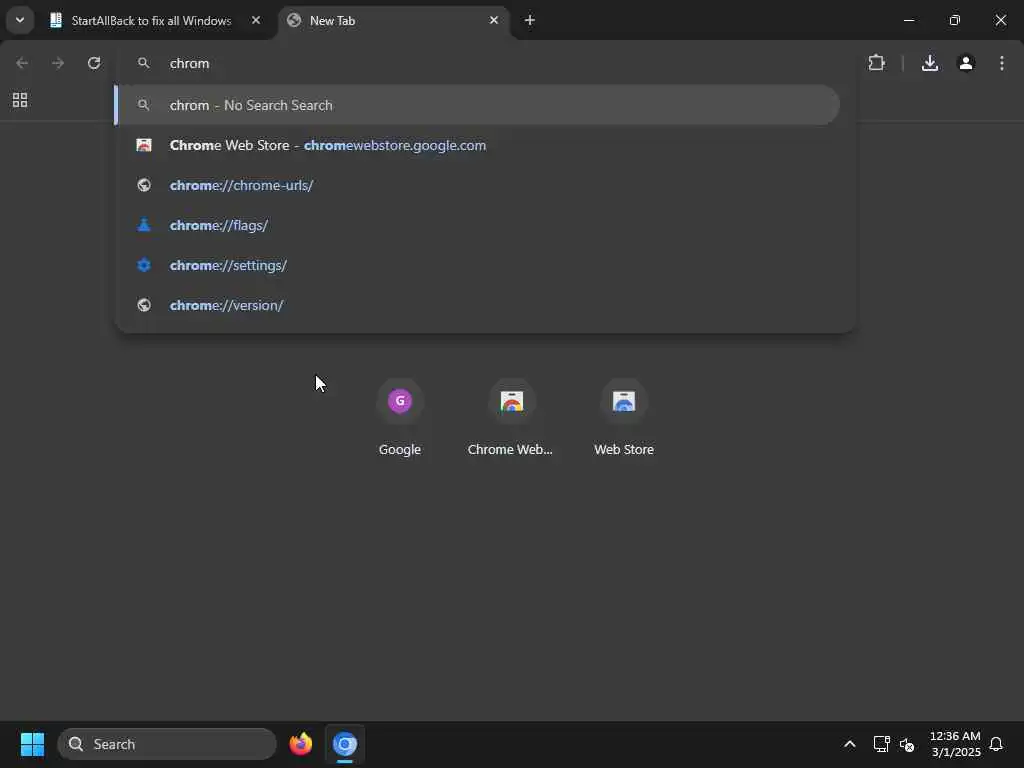Close the New Tab tab
This screenshot has height=768, width=1024.
(x=494, y=20)
